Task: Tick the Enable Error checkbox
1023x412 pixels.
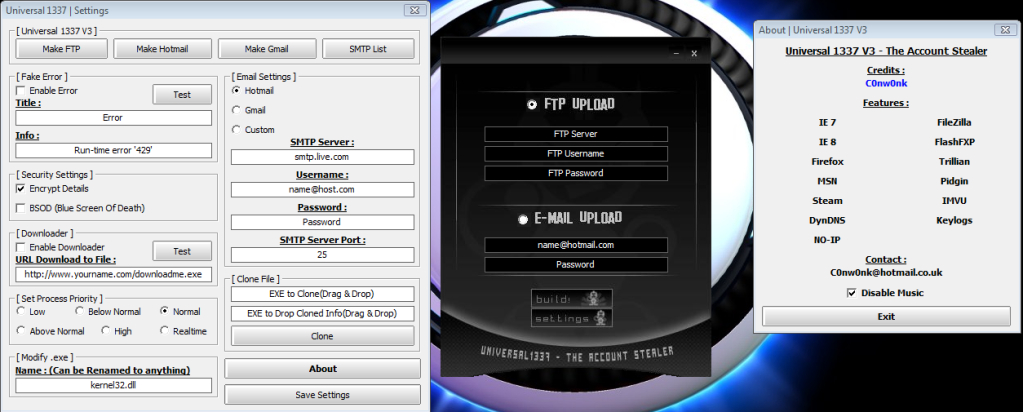Action: click(x=21, y=91)
